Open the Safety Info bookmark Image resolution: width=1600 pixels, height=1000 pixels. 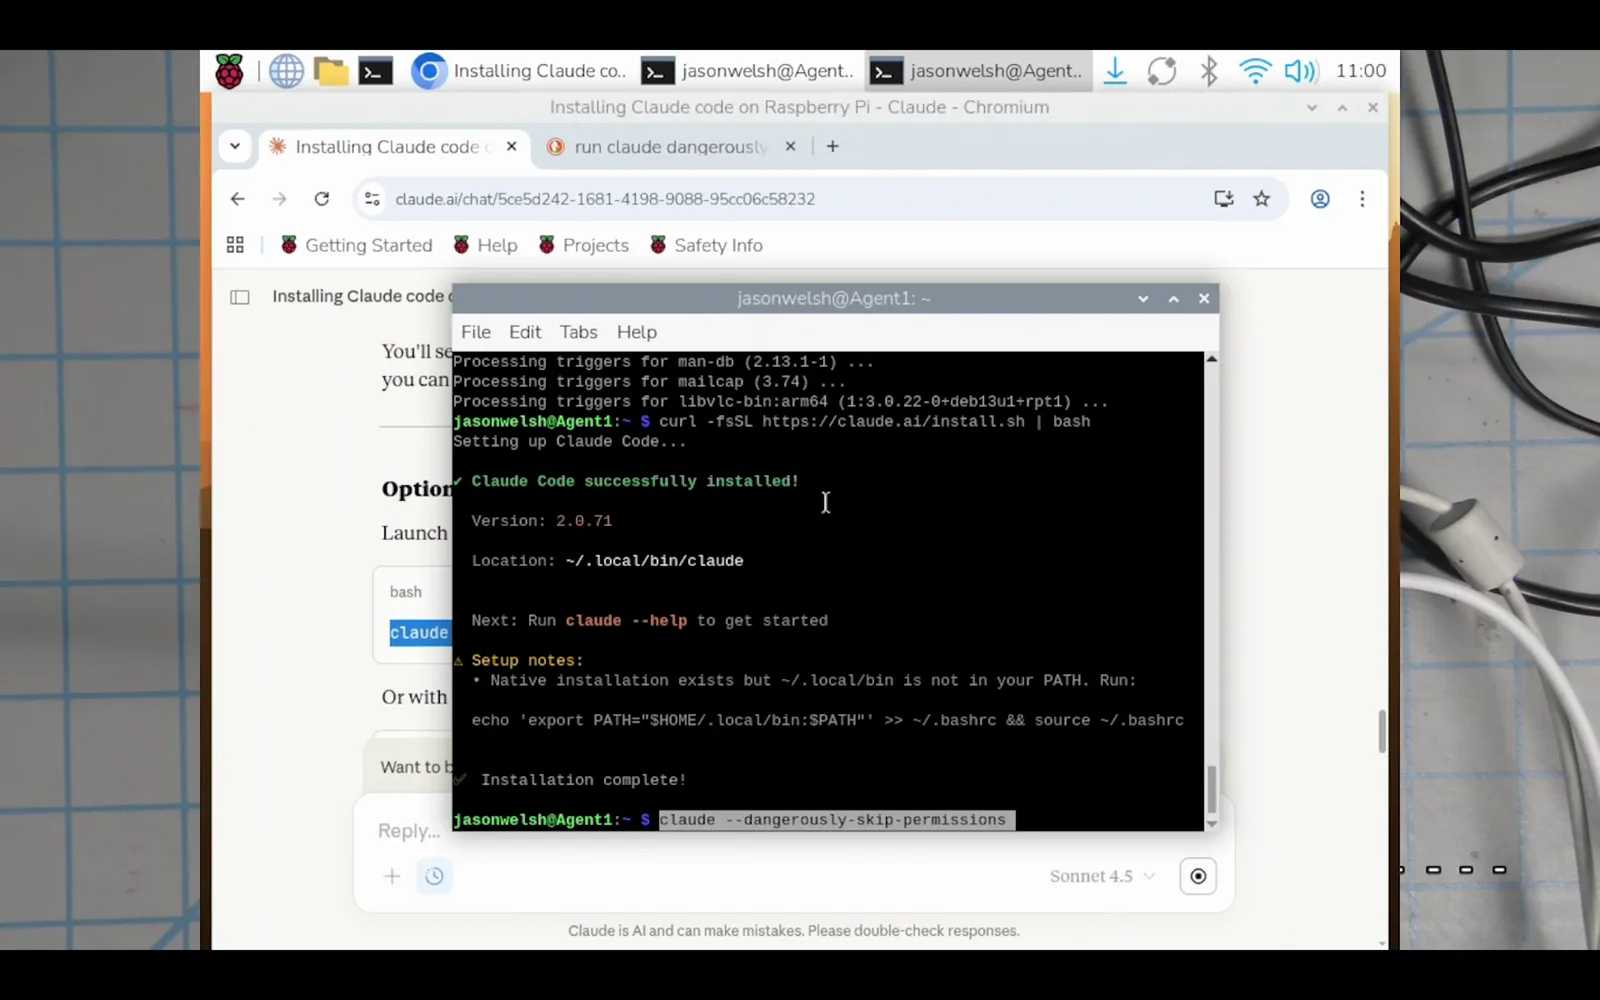pyautogui.click(x=706, y=245)
